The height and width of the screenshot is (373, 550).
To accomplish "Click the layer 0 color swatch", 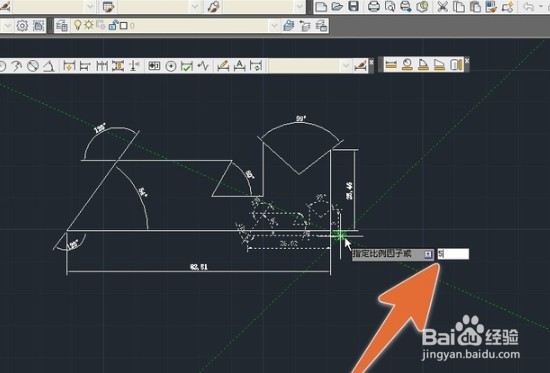I will click(123, 26).
